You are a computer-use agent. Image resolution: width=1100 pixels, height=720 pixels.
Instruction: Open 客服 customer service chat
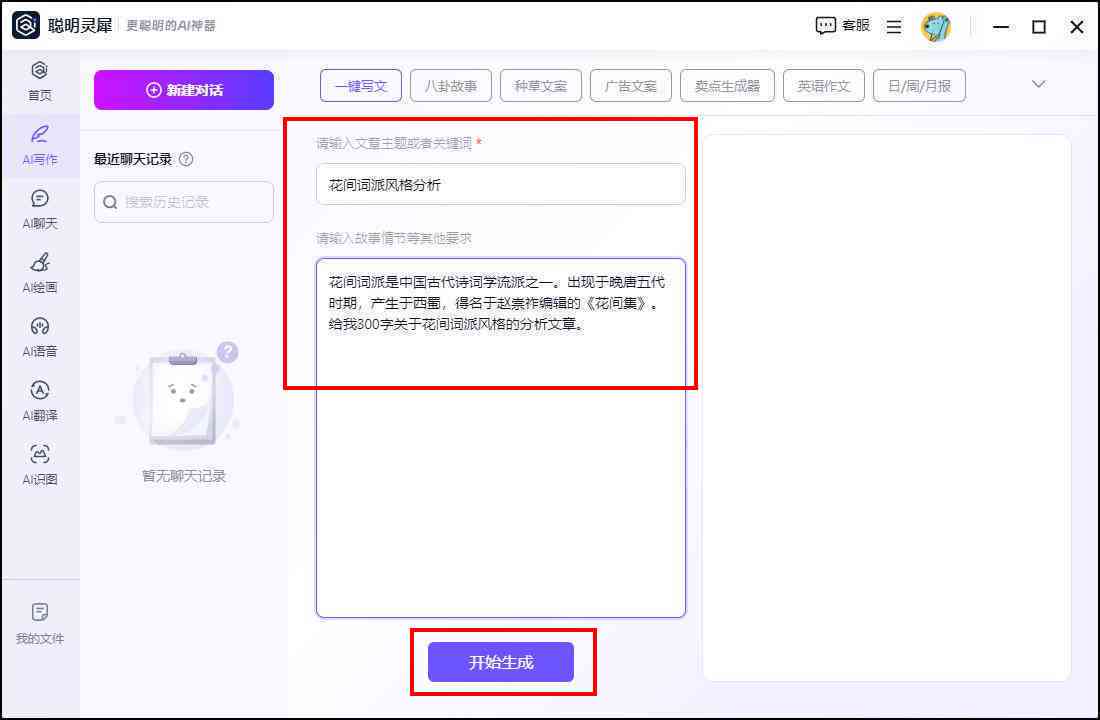843,26
